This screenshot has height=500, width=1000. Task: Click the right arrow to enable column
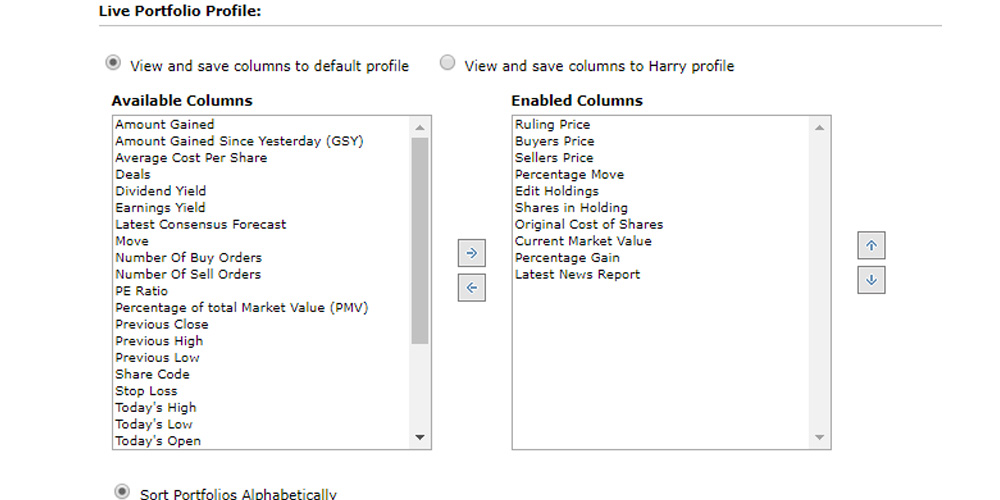point(471,254)
